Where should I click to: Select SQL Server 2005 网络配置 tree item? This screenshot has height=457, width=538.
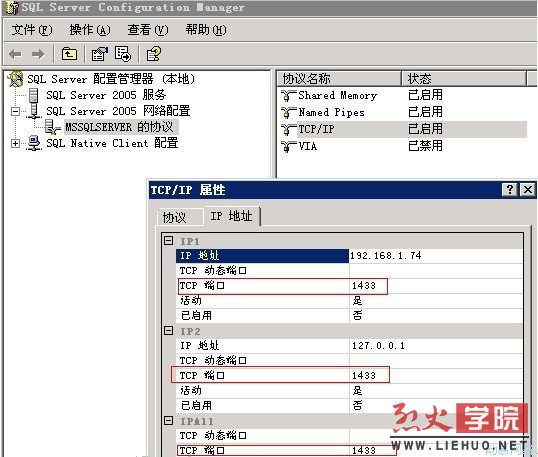[x=118, y=111]
